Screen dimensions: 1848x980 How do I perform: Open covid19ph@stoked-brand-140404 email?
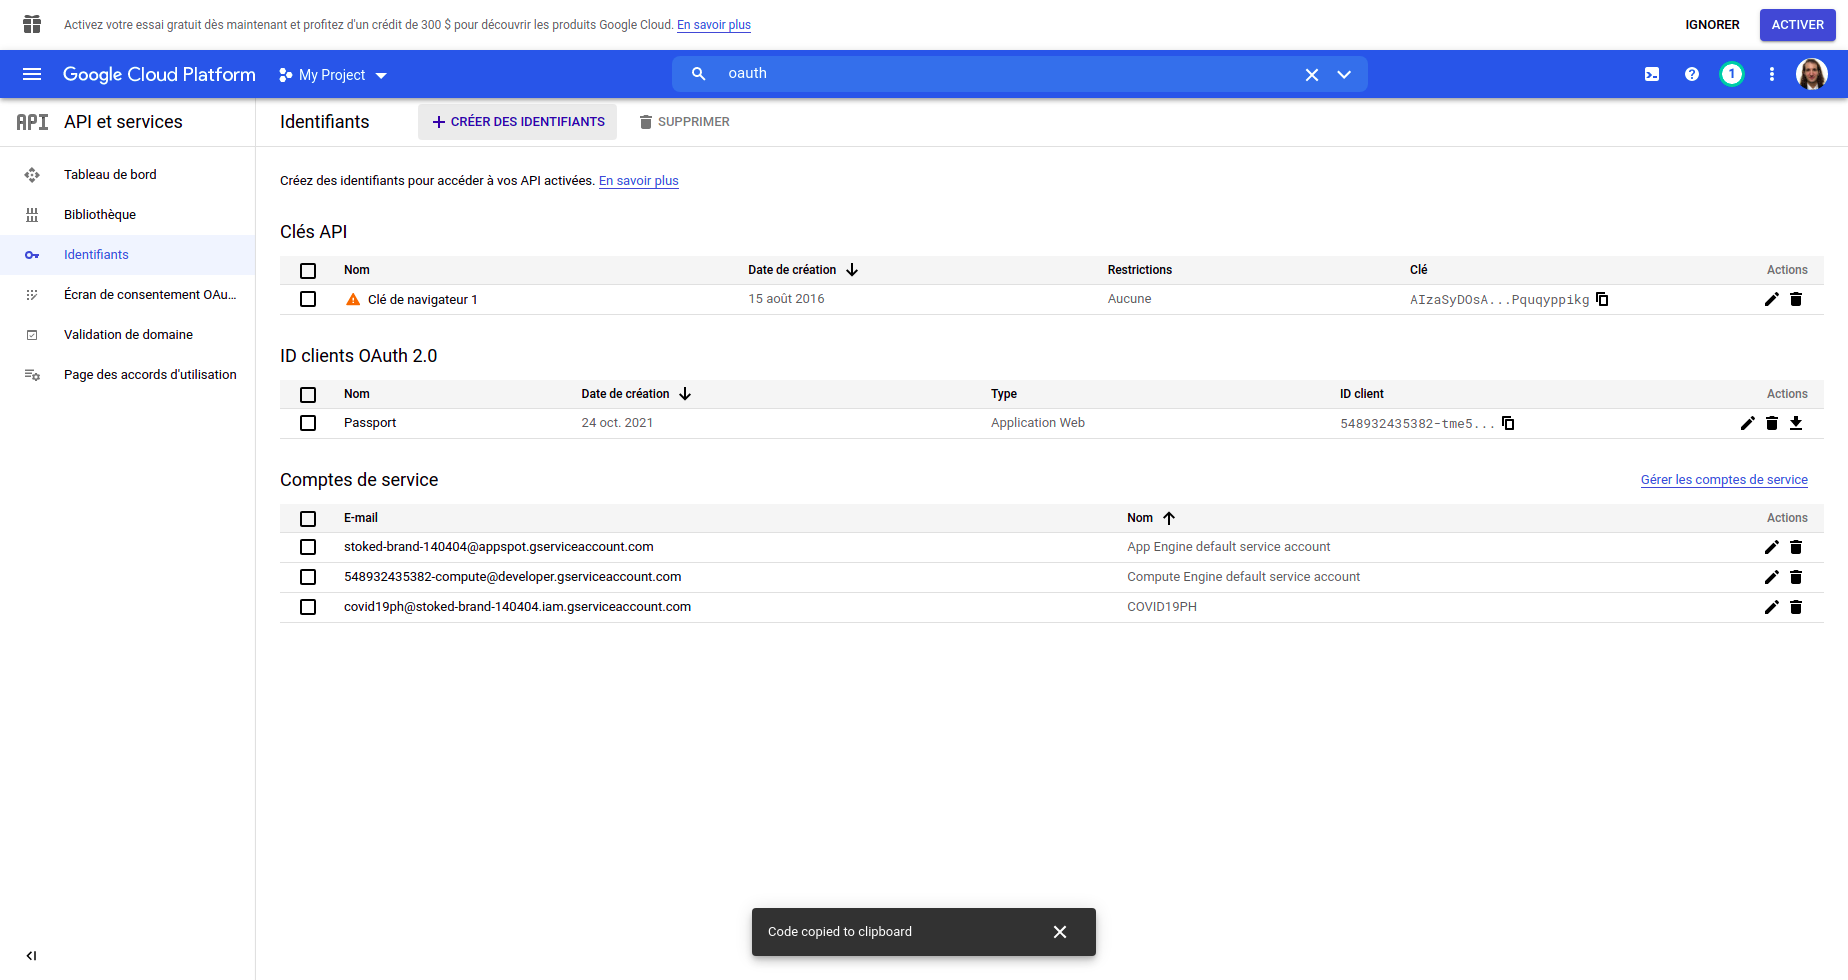tap(517, 607)
